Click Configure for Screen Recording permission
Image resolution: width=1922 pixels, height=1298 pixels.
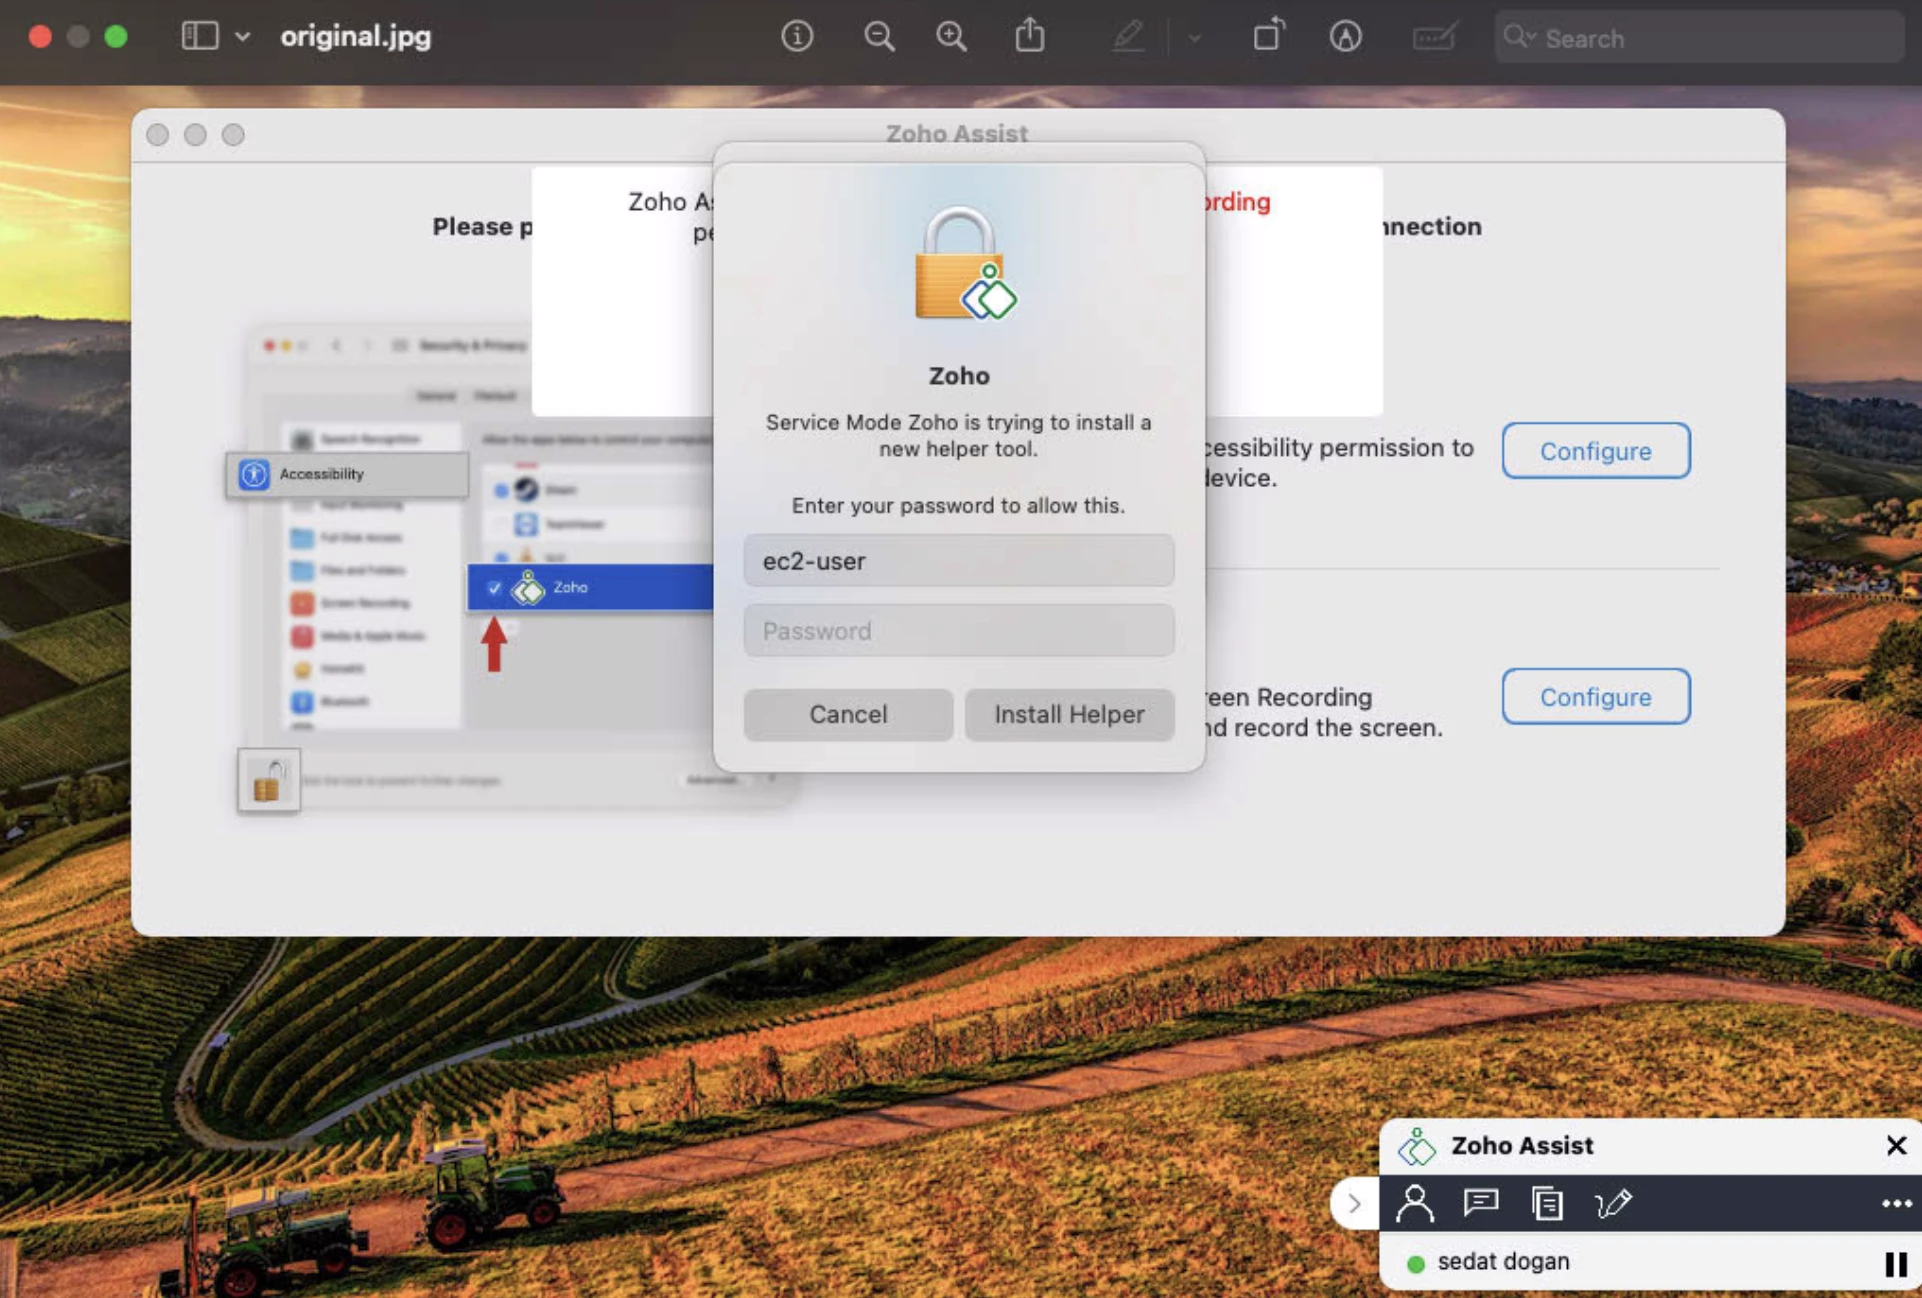click(x=1595, y=697)
